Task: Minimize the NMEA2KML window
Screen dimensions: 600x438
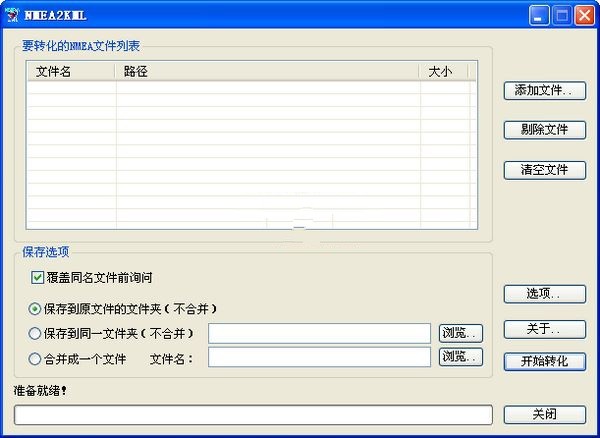Action: 539,15
